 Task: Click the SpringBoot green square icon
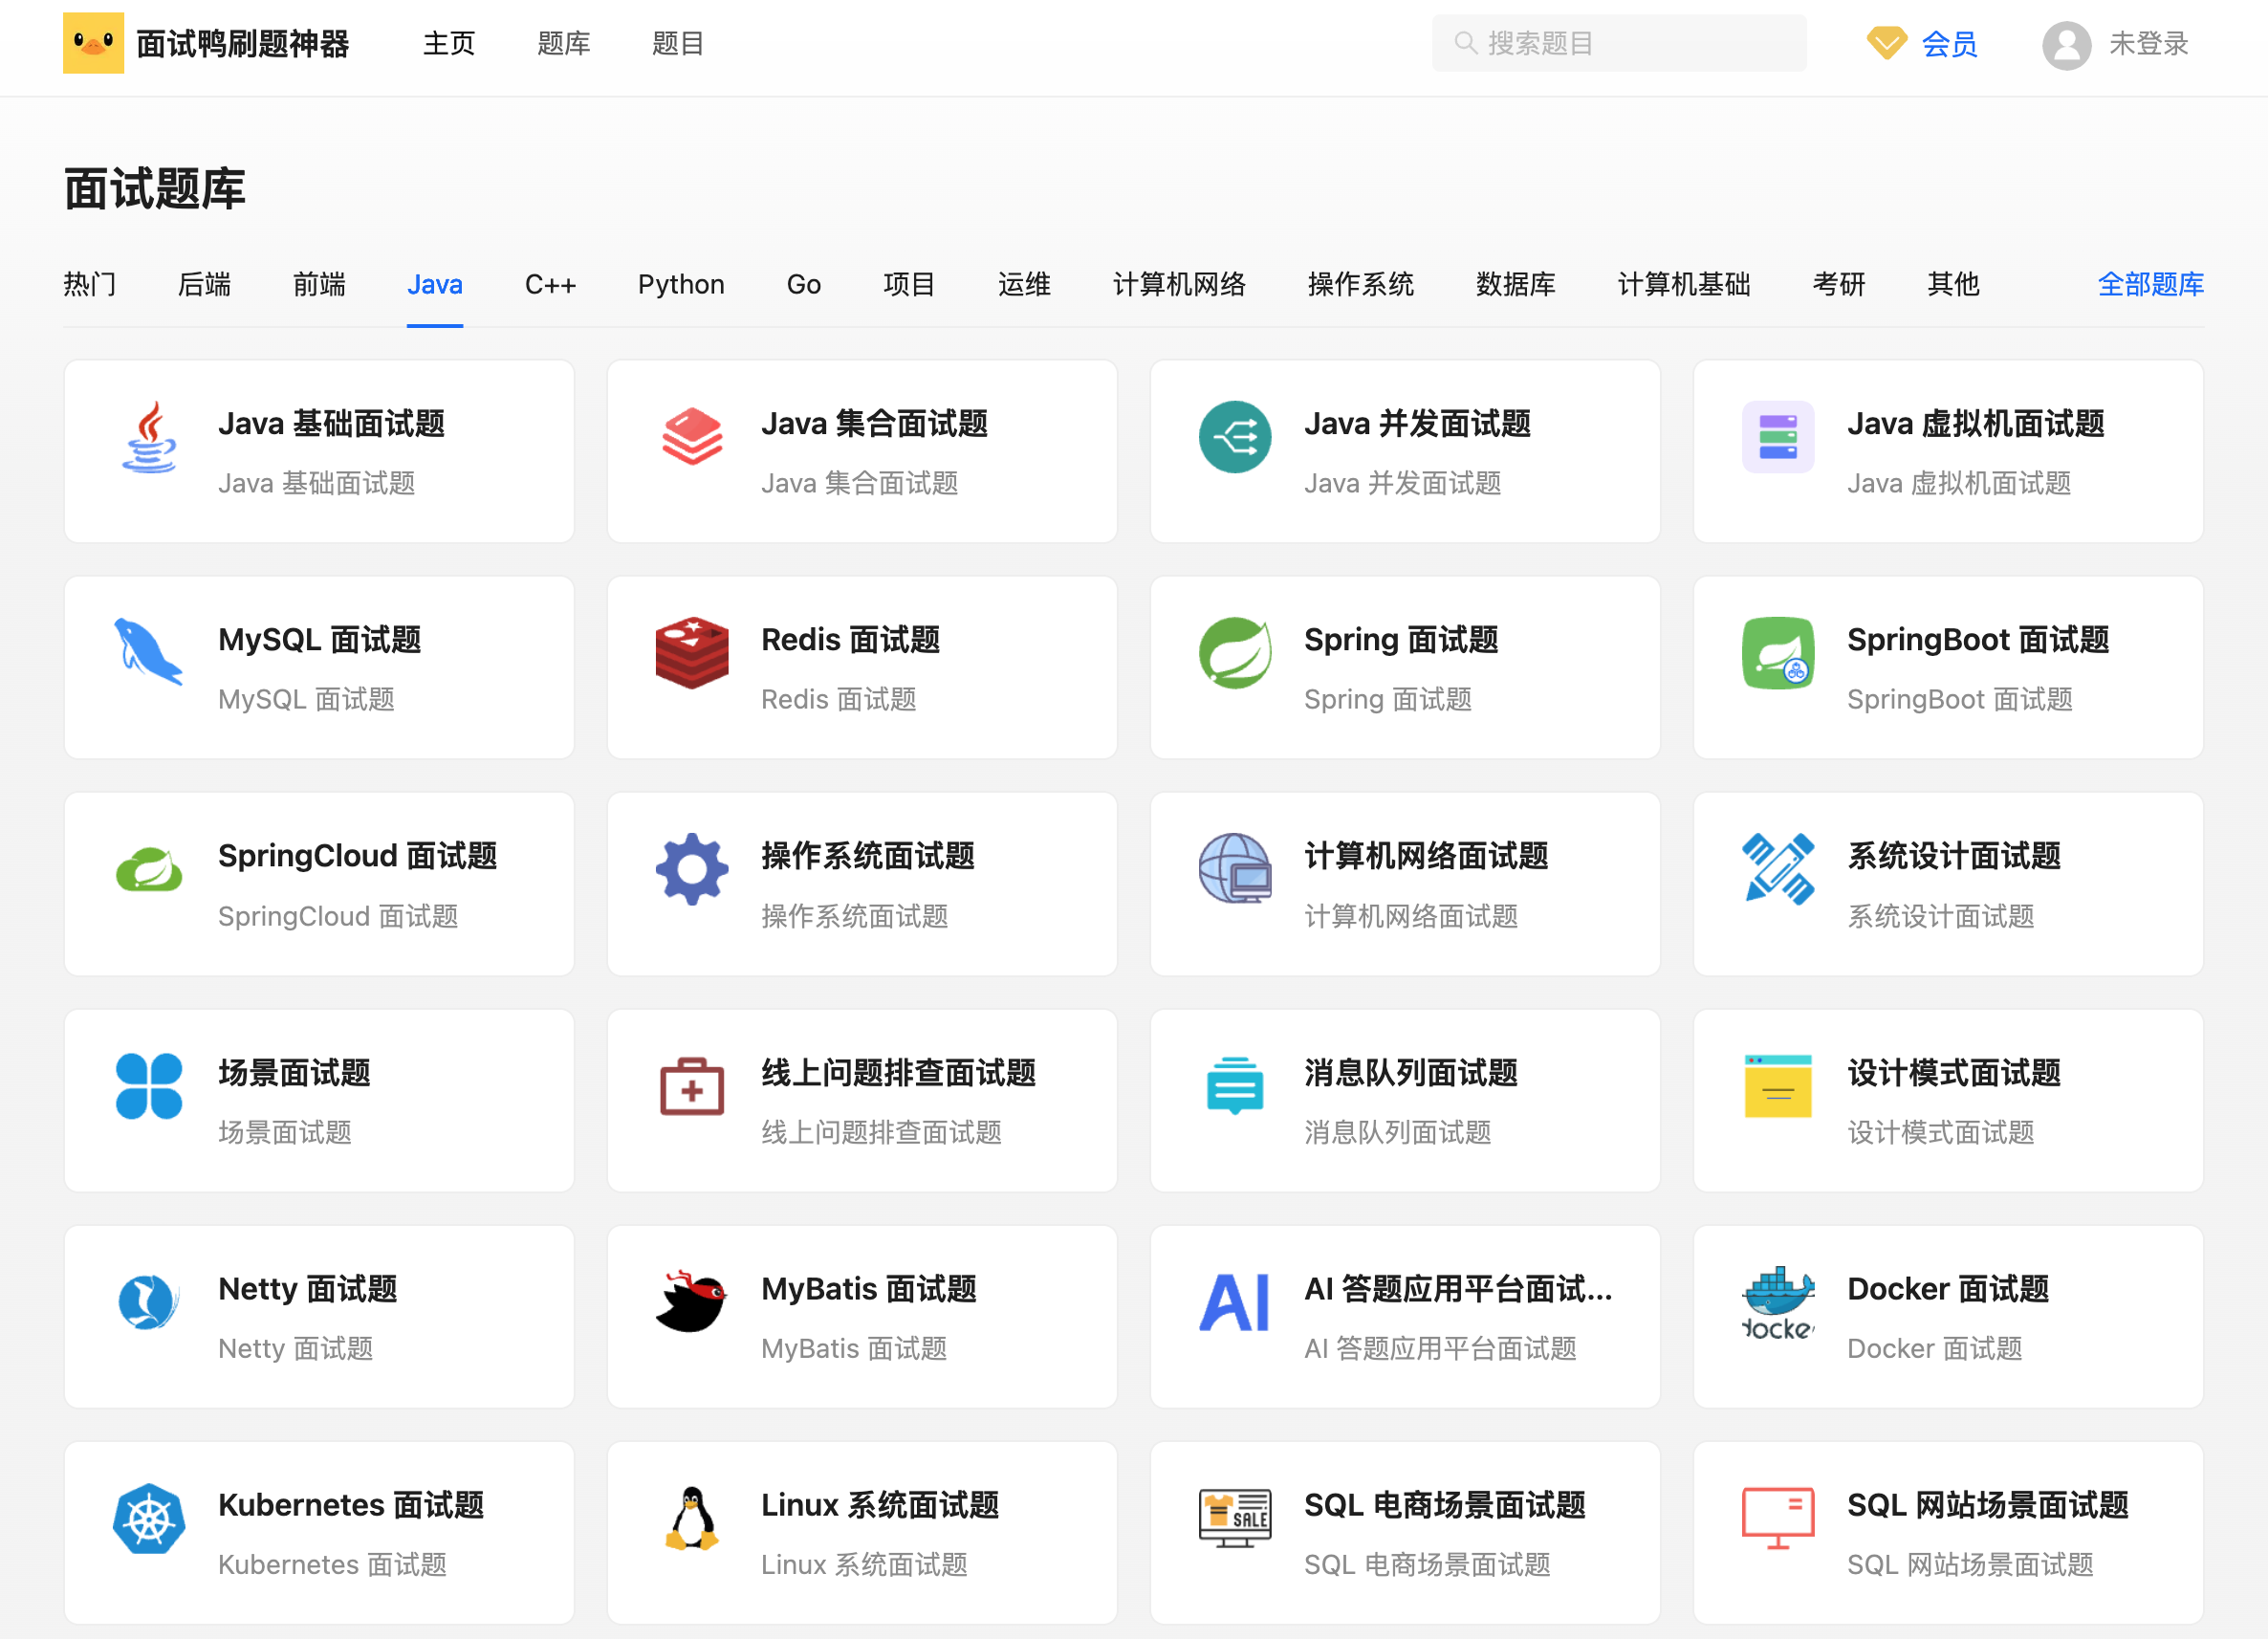point(1778,653)
